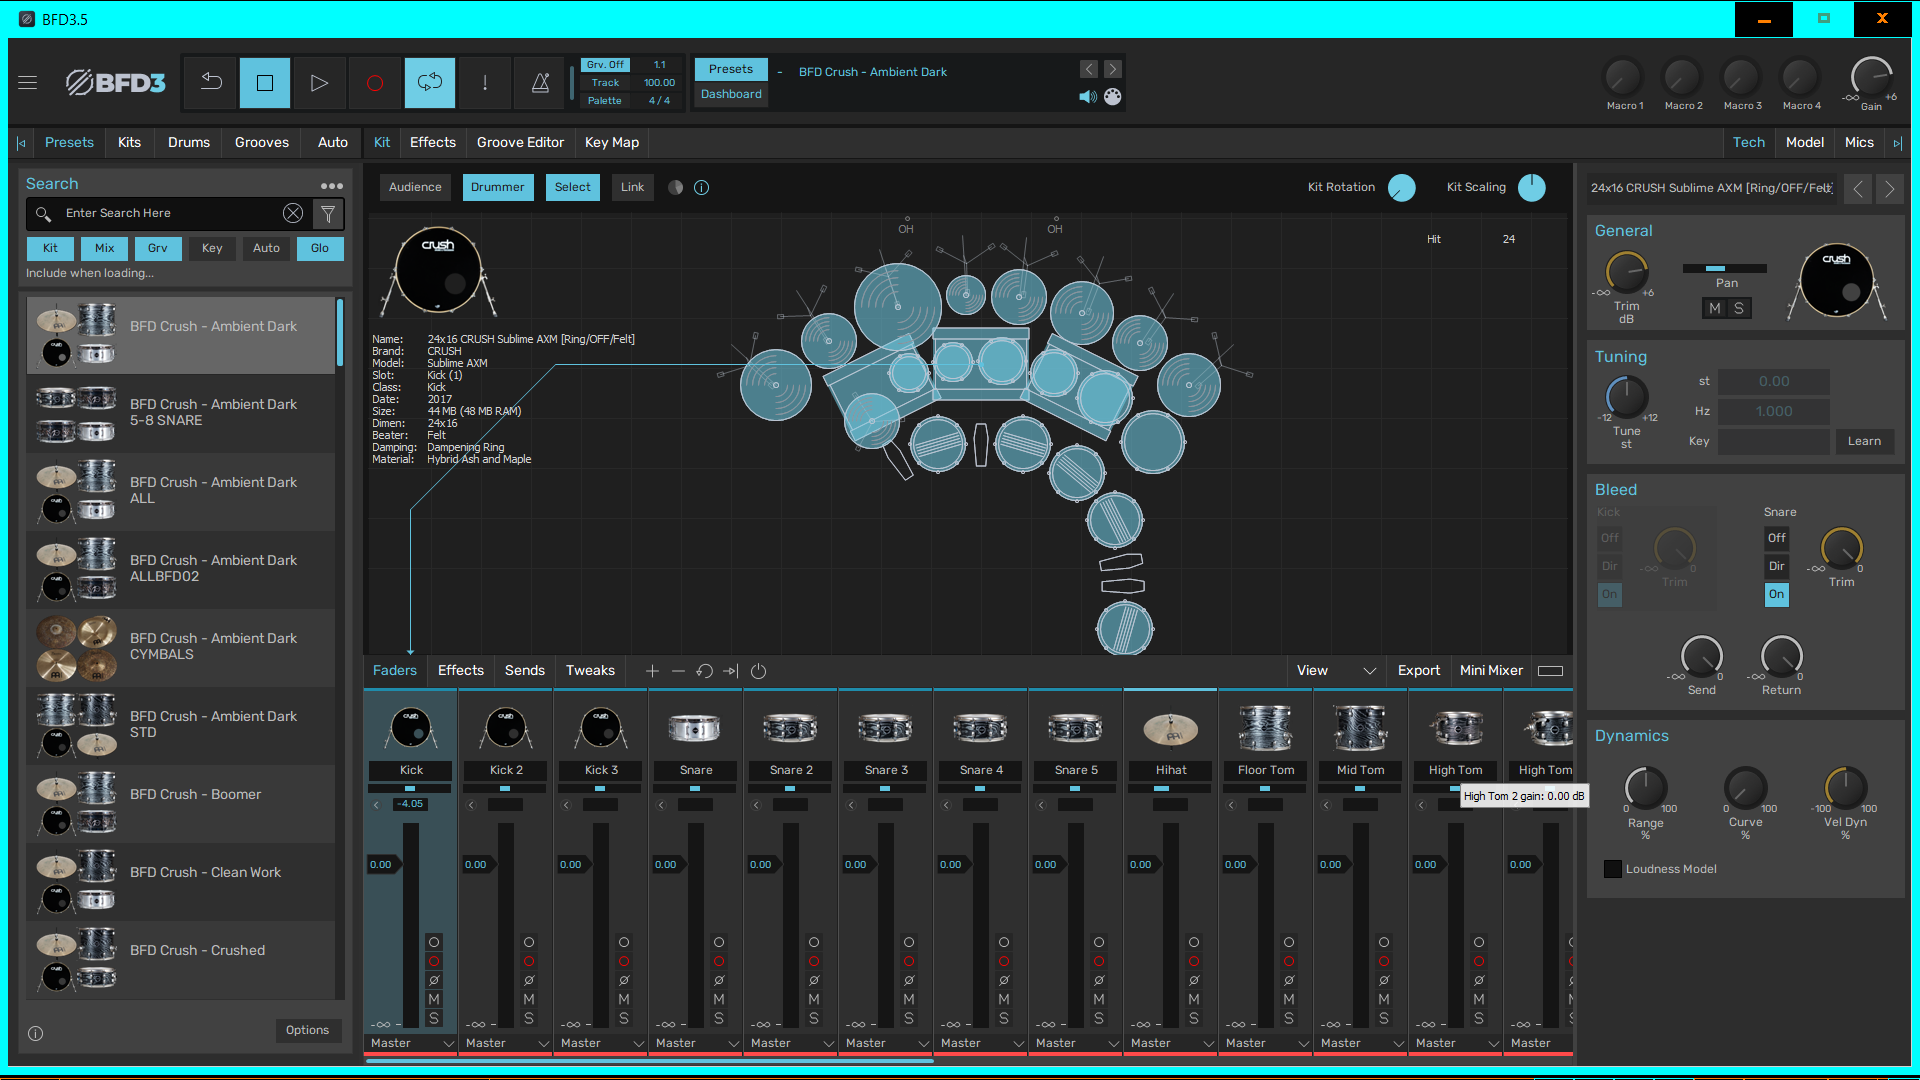Adjust the Kit Rotation knob
The width and height of the screenshot is (1920, 1080).
tap(1402, 188)
